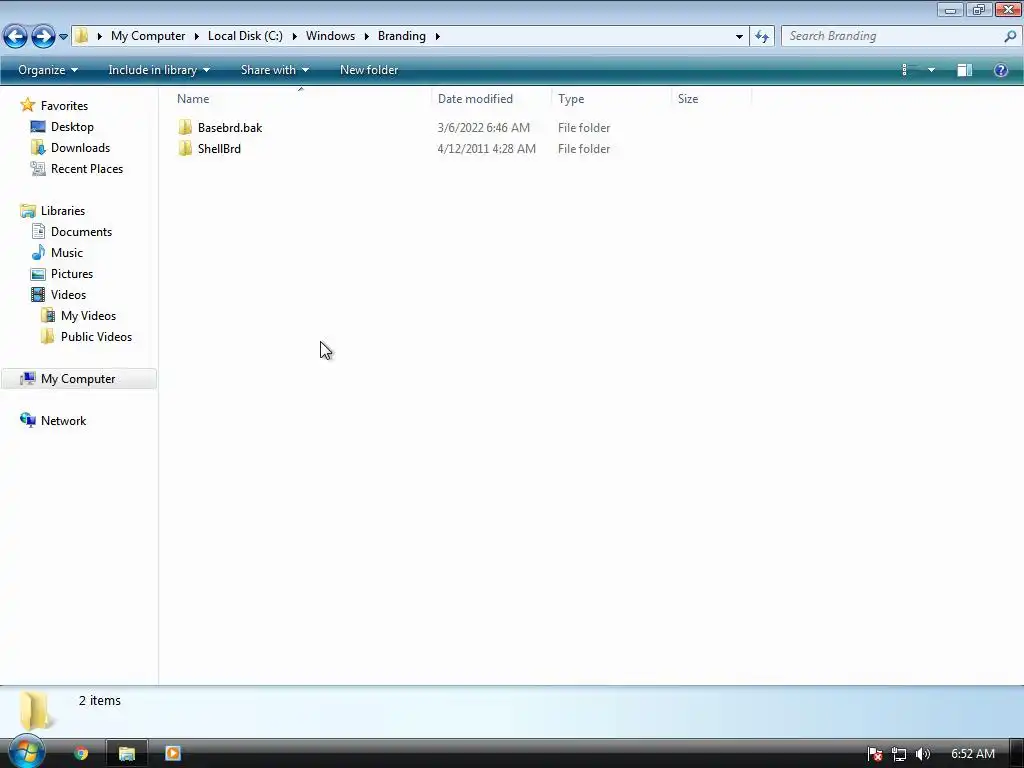Expand the arrow after My Computer breadcrumb

tap(197, 36)
